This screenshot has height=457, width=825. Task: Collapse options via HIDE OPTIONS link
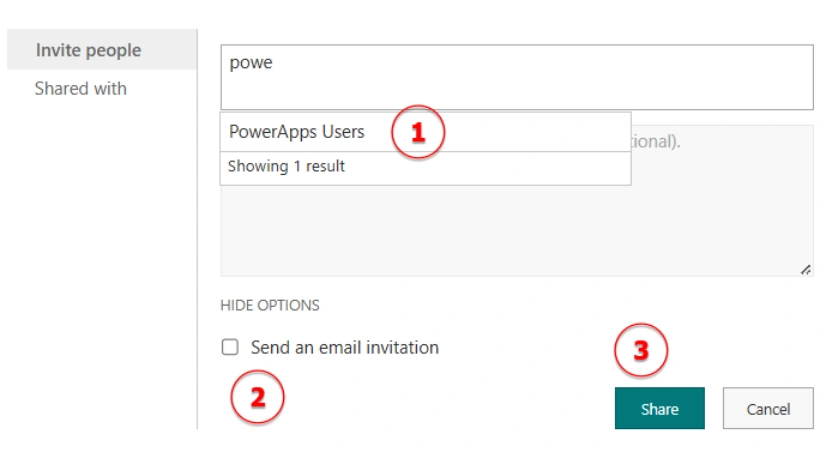[x=269, y=306]
